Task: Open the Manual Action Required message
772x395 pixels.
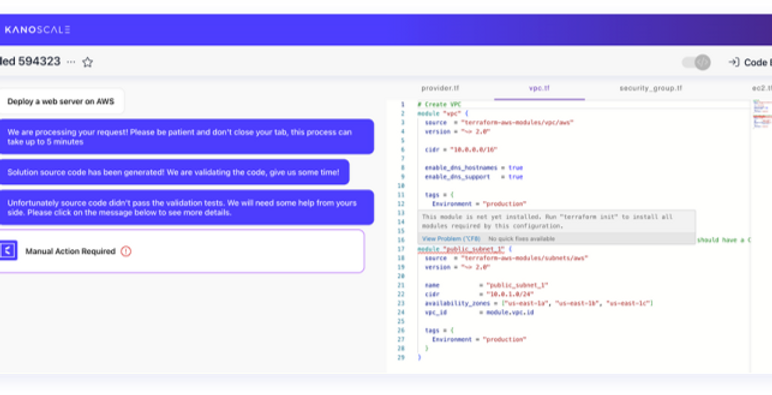Action: (182, 251)
